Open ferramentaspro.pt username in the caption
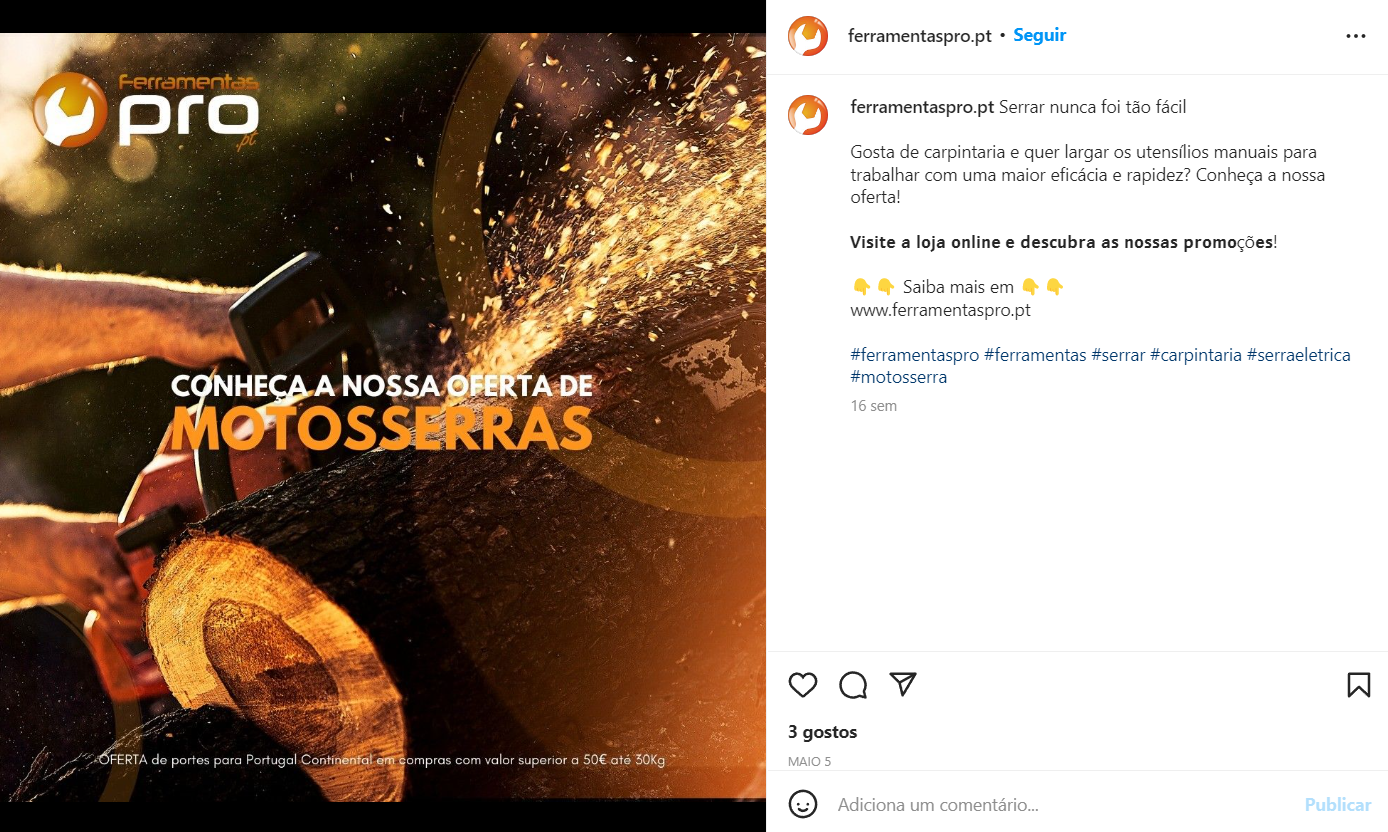The image size is (1388, 832). (x=922, y=107)
